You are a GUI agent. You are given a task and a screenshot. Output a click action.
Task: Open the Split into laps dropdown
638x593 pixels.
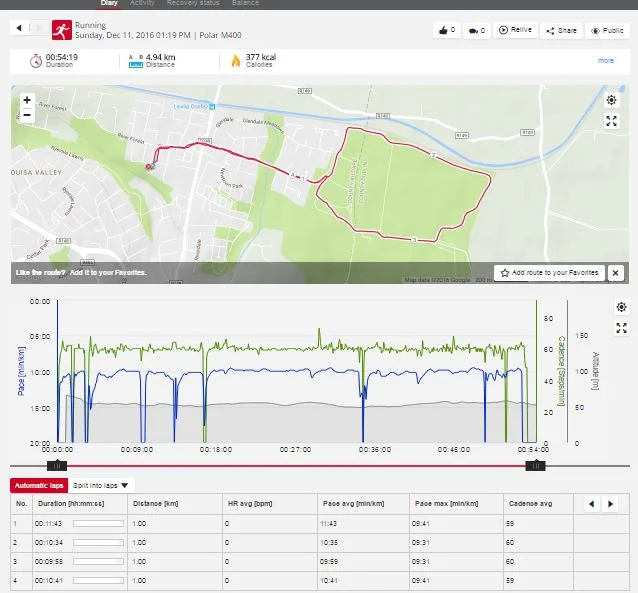101,486
